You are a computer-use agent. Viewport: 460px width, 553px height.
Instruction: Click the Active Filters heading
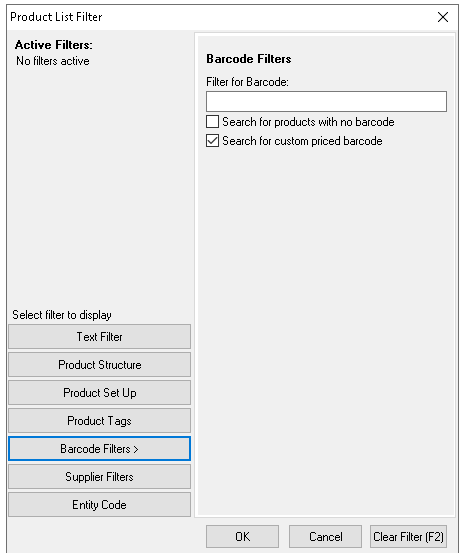[x=54, y=45]
